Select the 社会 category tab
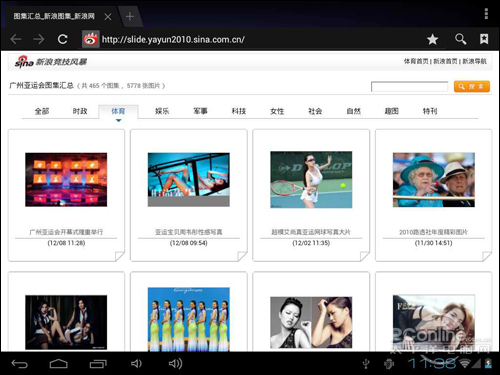The image size is (500, 375). pos(315,111)
